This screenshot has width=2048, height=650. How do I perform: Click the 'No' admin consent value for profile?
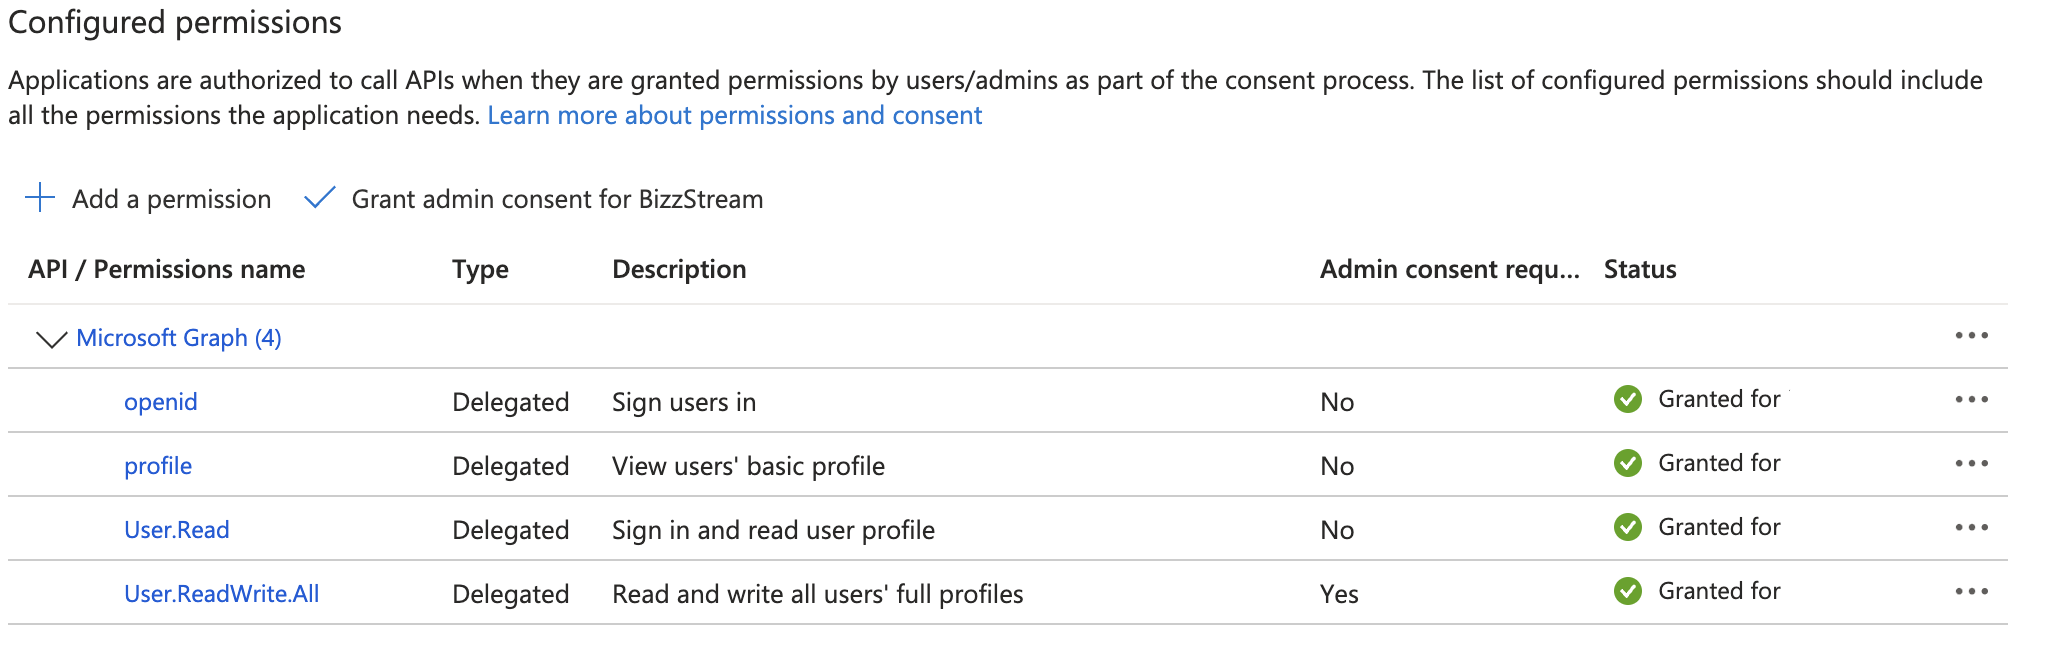pyautogui.click(x=1337, y=466)
